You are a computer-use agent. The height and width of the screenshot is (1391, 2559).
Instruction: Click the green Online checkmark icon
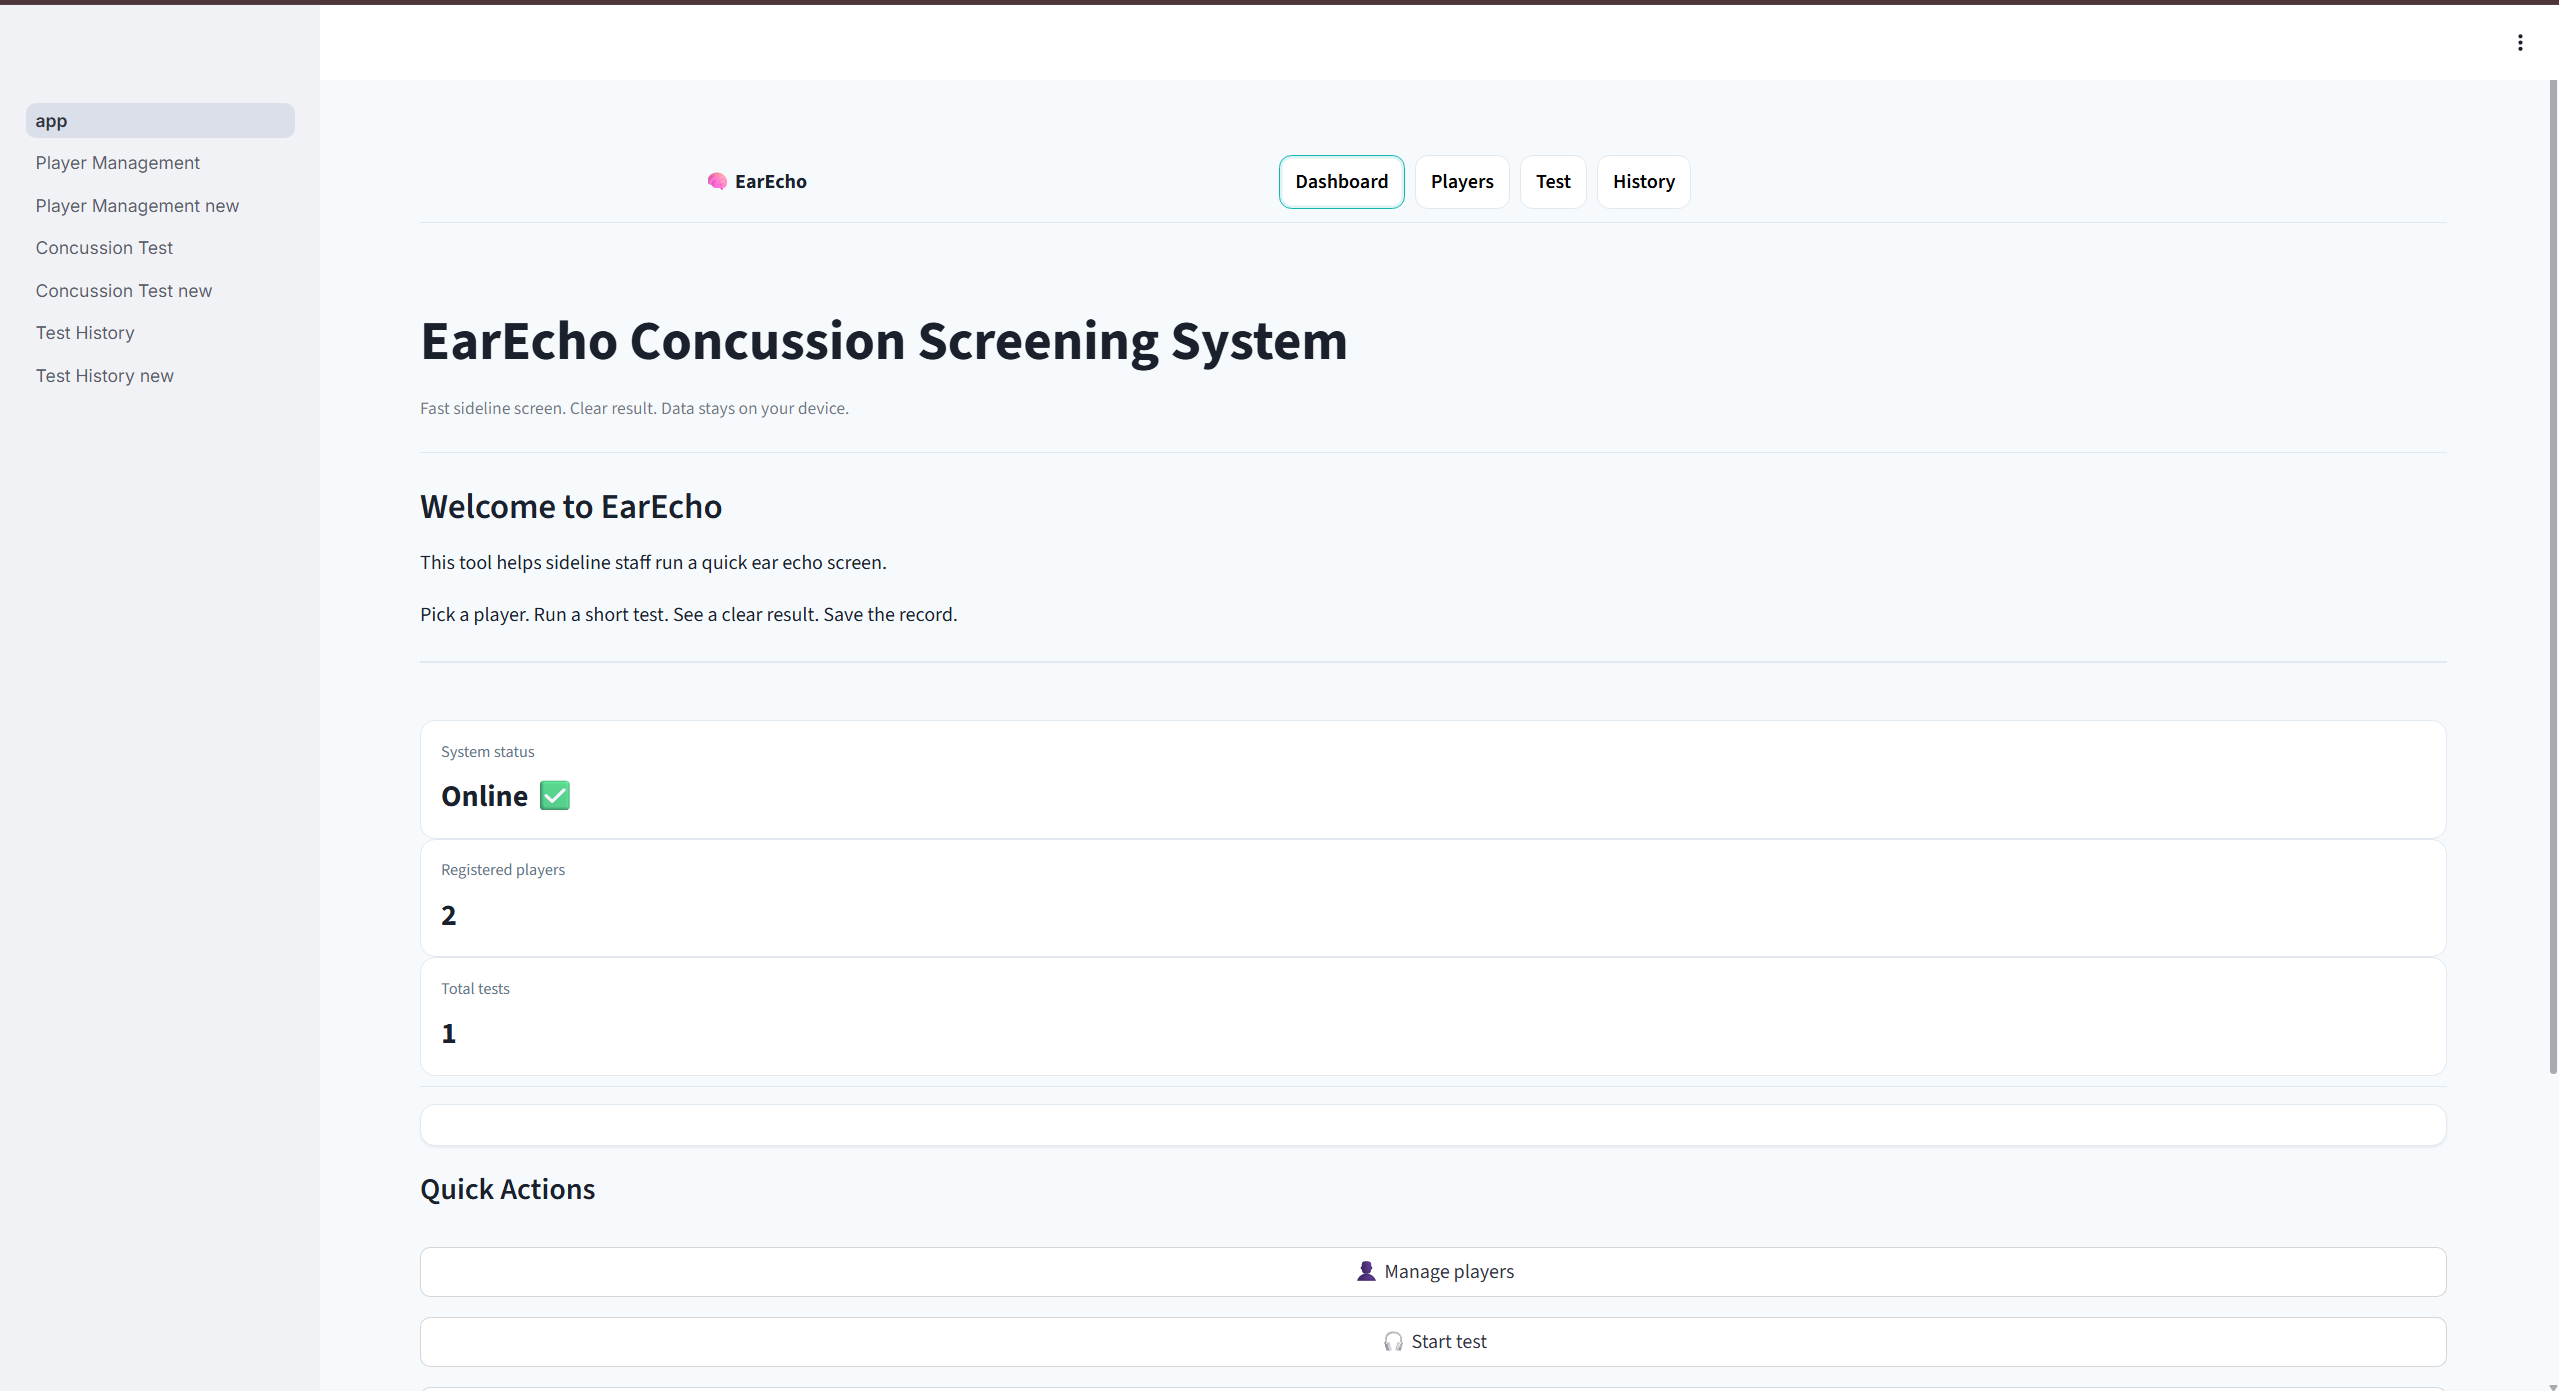point(554,796)
